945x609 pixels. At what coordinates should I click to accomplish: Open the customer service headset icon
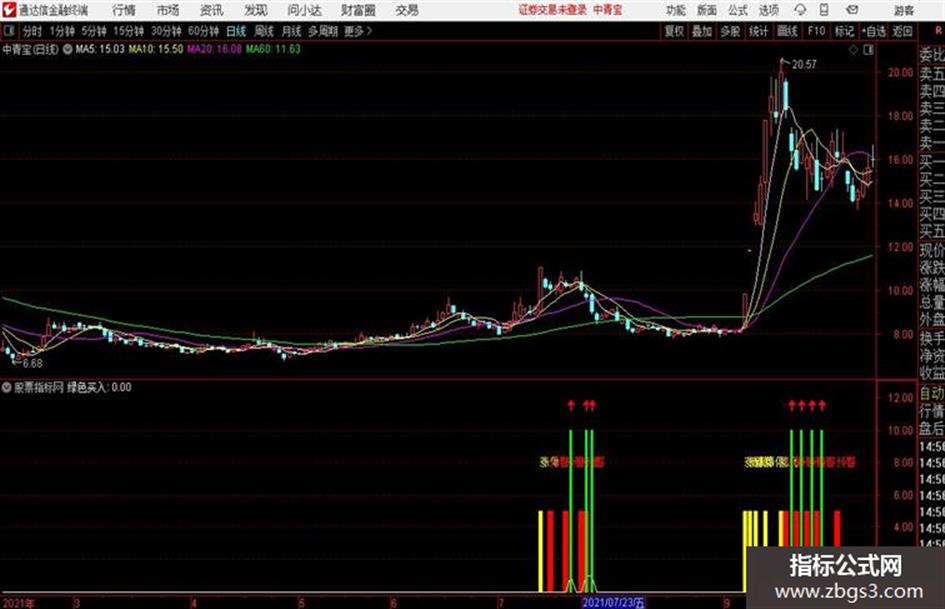800,10
